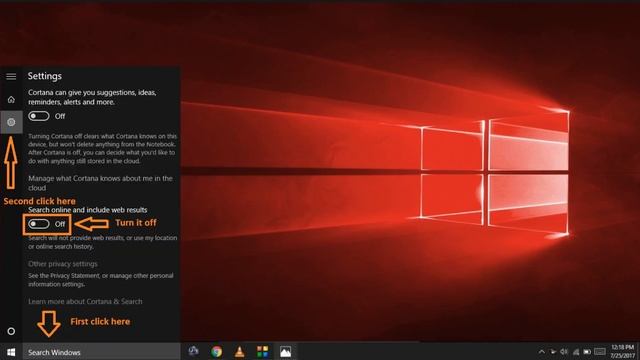This screenshot has width=640, height=360.
Task: Click the Cortana circle icon at bottom
Action: tap(11, 331)
